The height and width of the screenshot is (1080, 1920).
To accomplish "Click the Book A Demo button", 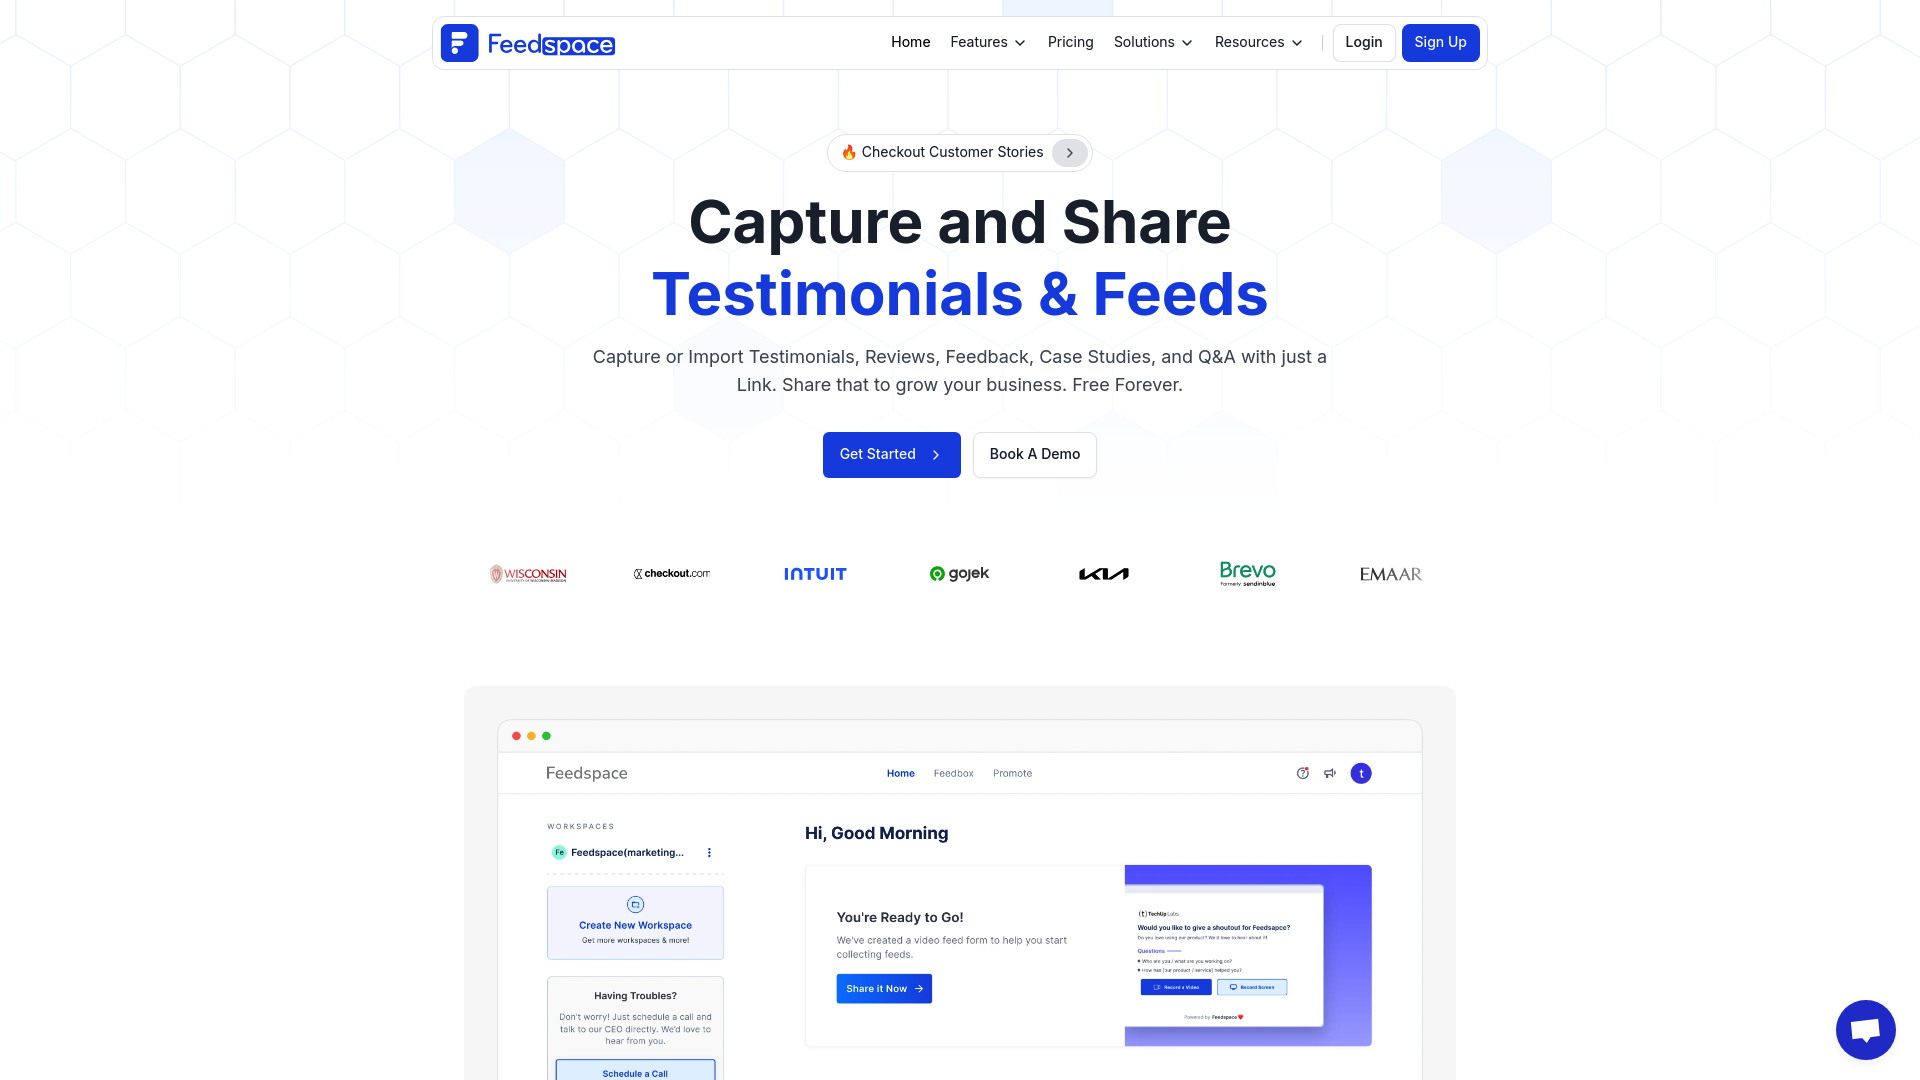I will (x=1035, y=454).
